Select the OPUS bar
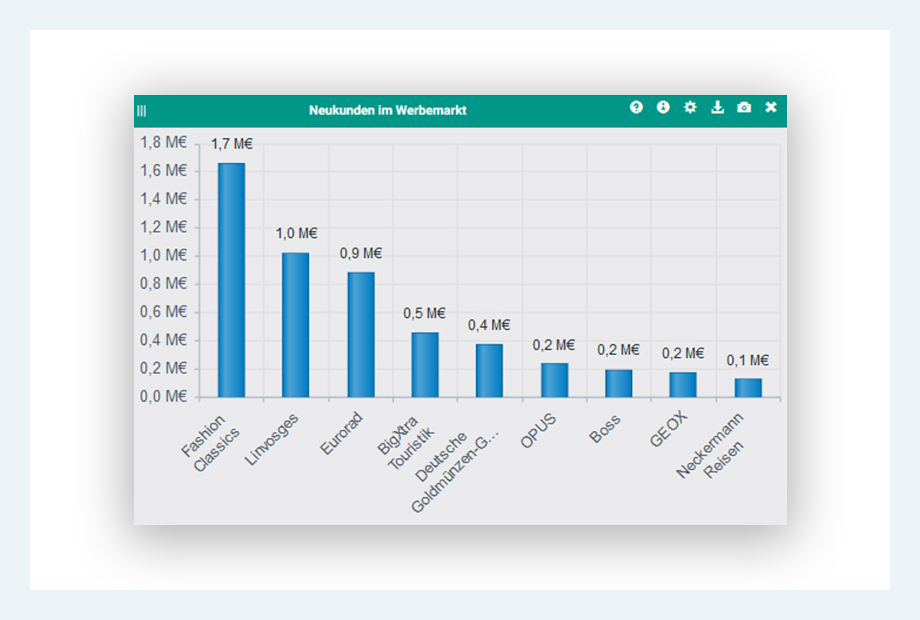Screen dimensions: 920x620 (x=554, y=380)
